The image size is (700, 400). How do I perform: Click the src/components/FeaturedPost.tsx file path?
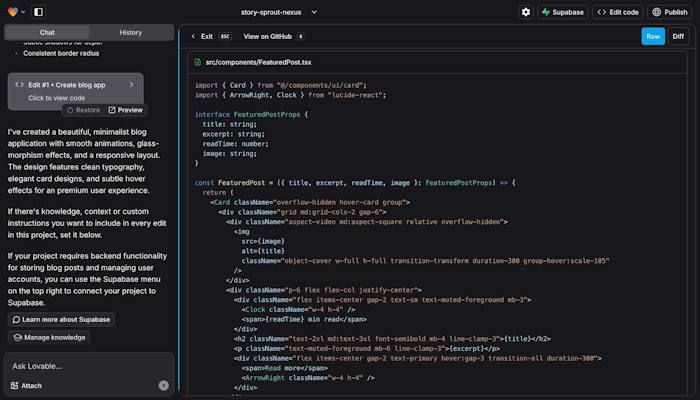[258, 62]
